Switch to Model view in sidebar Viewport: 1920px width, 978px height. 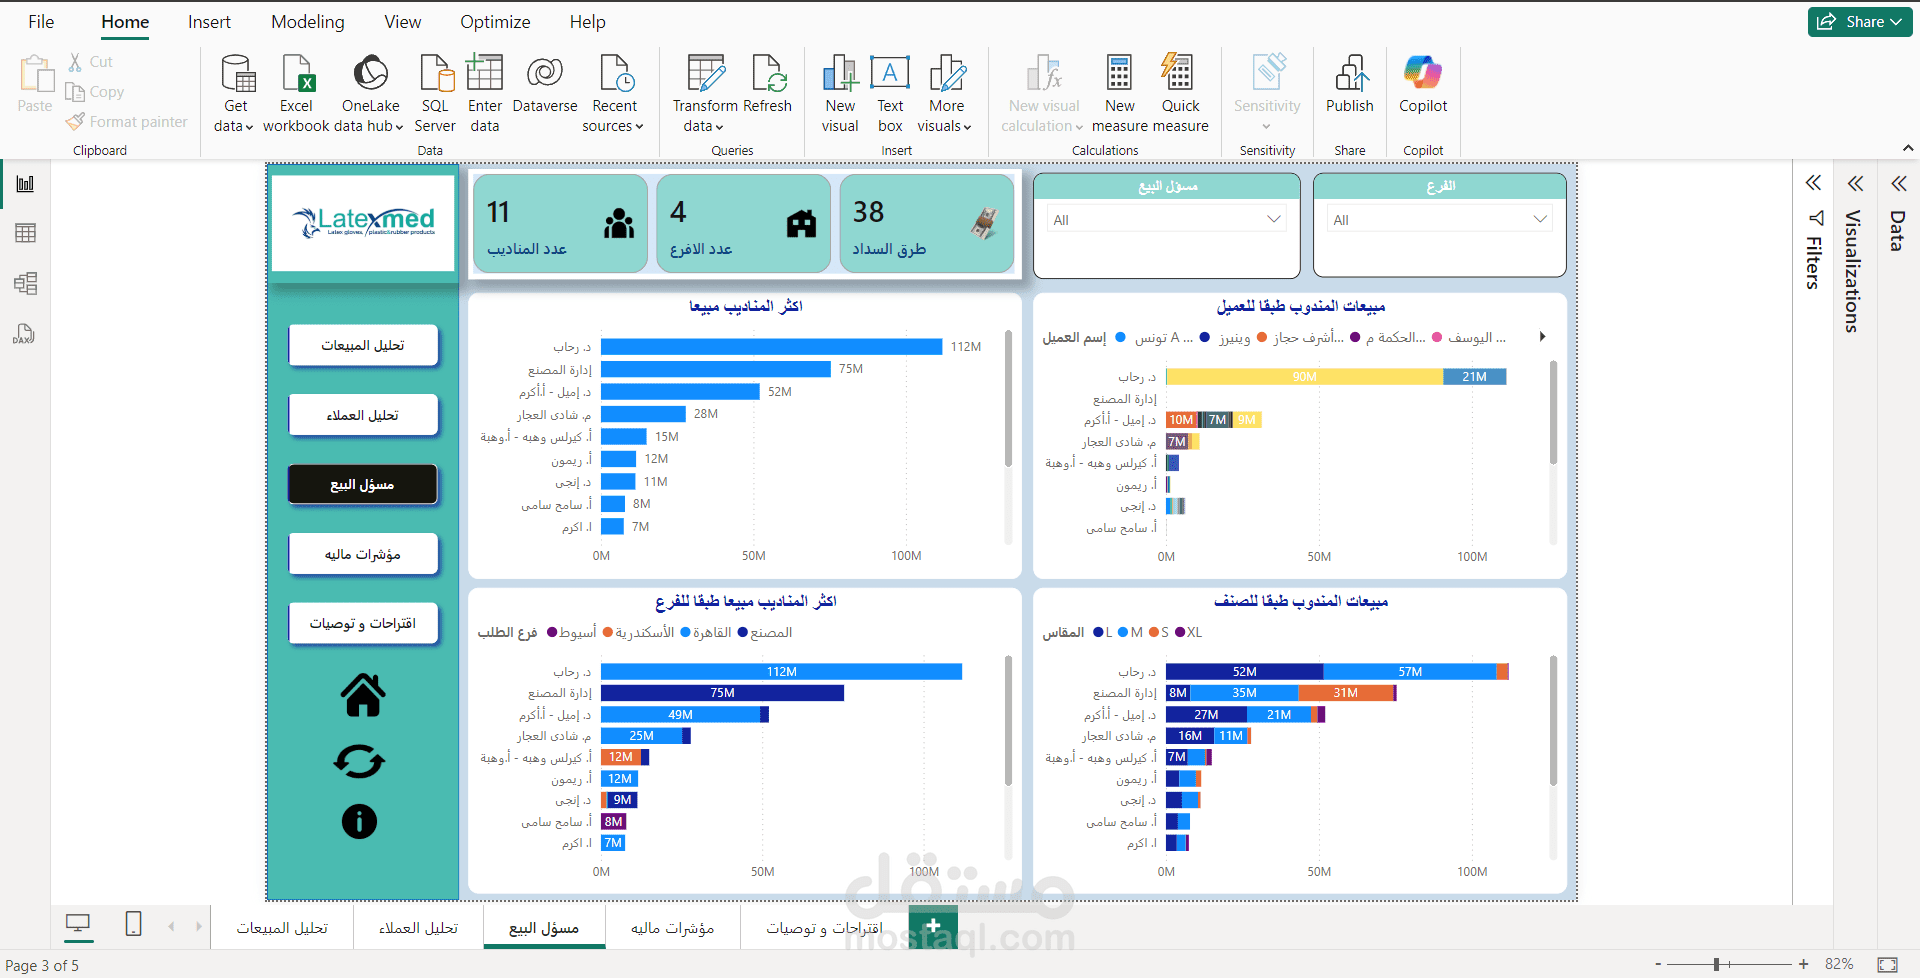(x=25, y=284)
